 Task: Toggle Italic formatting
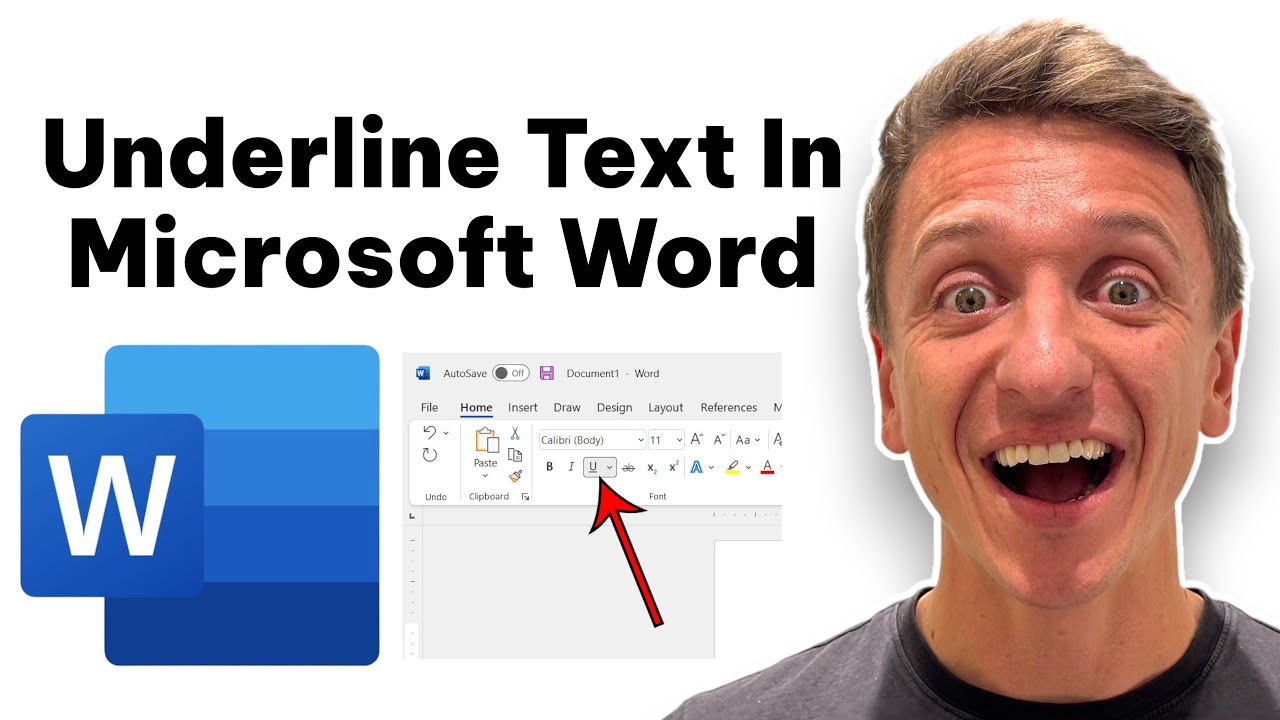(571, 467)
